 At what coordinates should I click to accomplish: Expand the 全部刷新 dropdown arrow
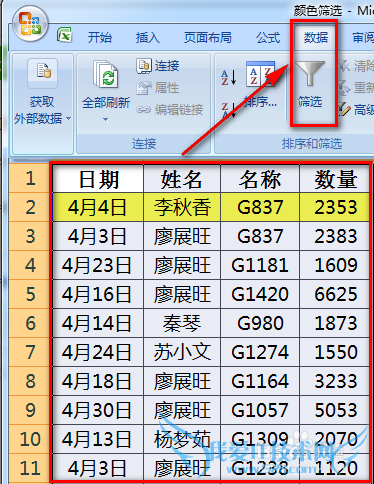105,119
